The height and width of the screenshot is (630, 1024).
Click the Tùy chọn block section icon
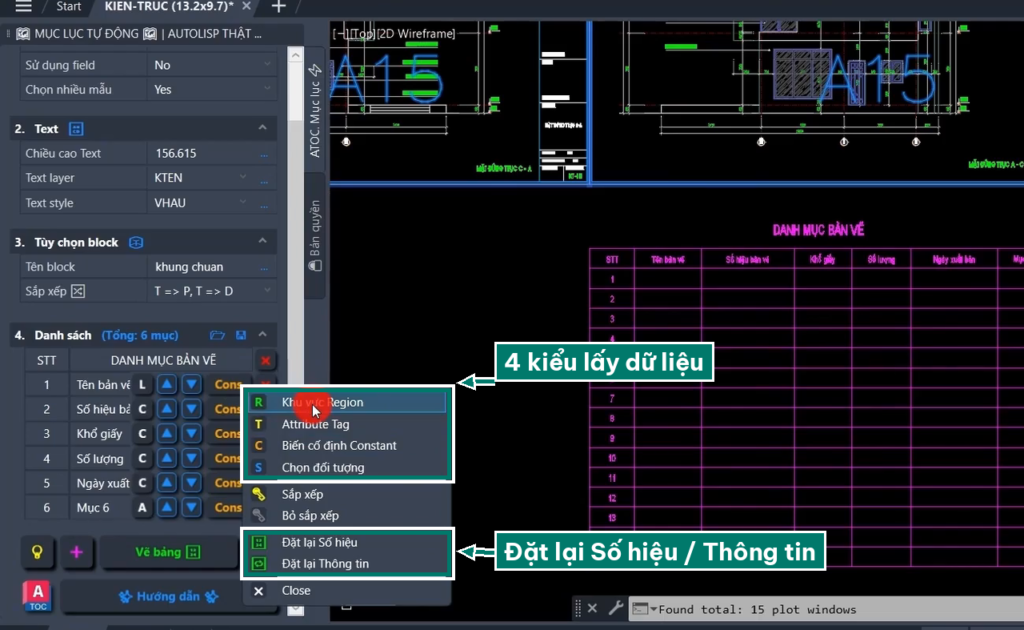point(136,242)
